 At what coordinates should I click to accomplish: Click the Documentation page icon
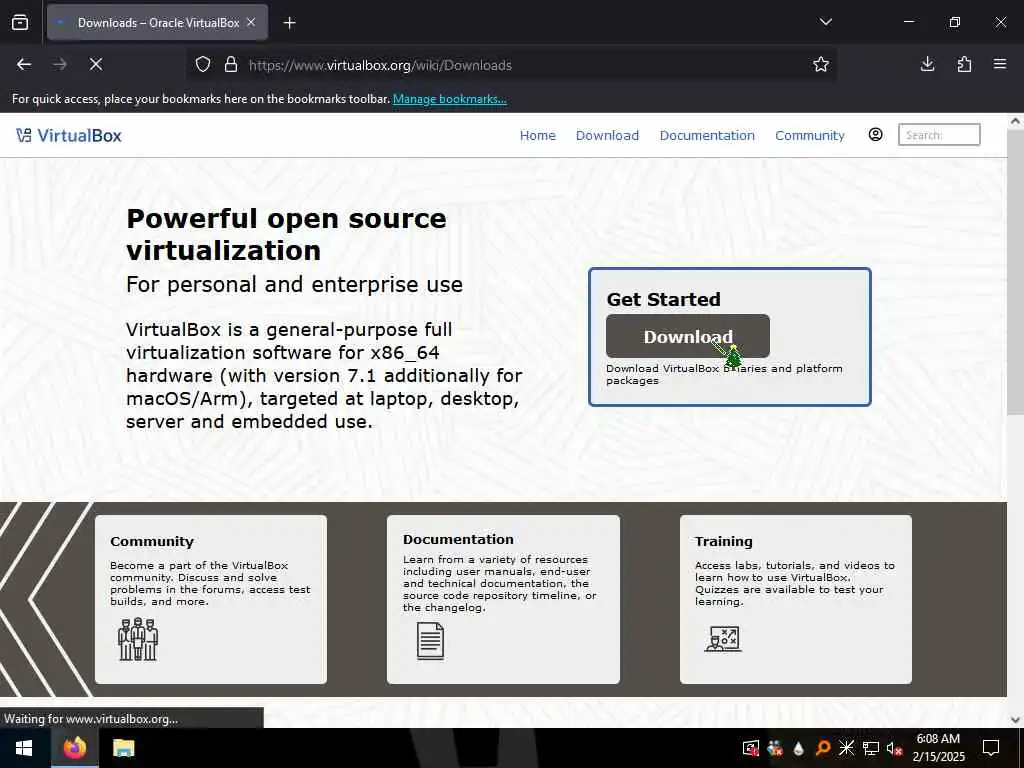(430, 641)
